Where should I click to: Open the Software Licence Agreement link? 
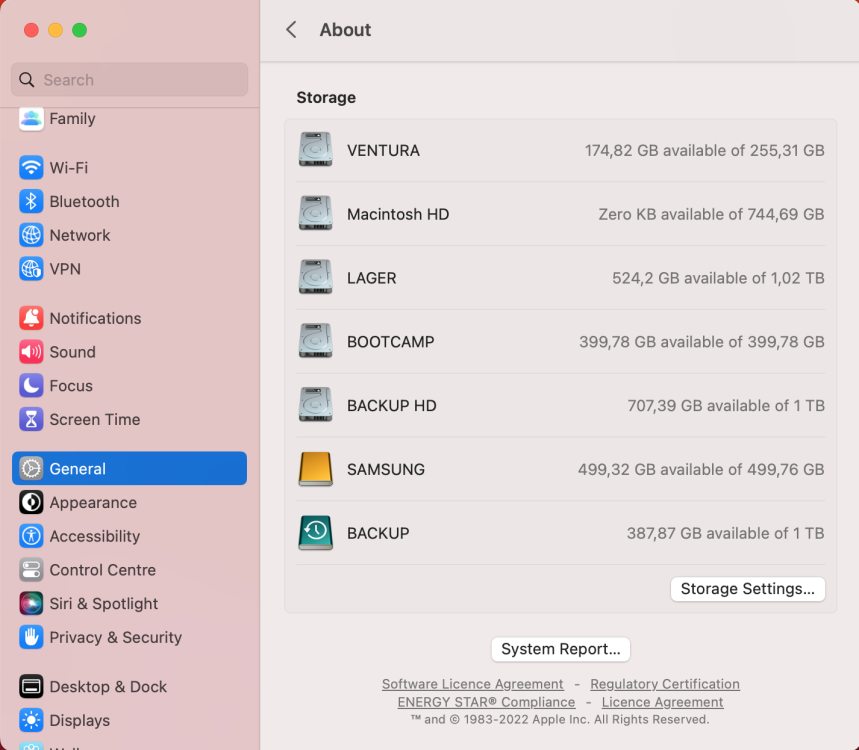[472, 684]
